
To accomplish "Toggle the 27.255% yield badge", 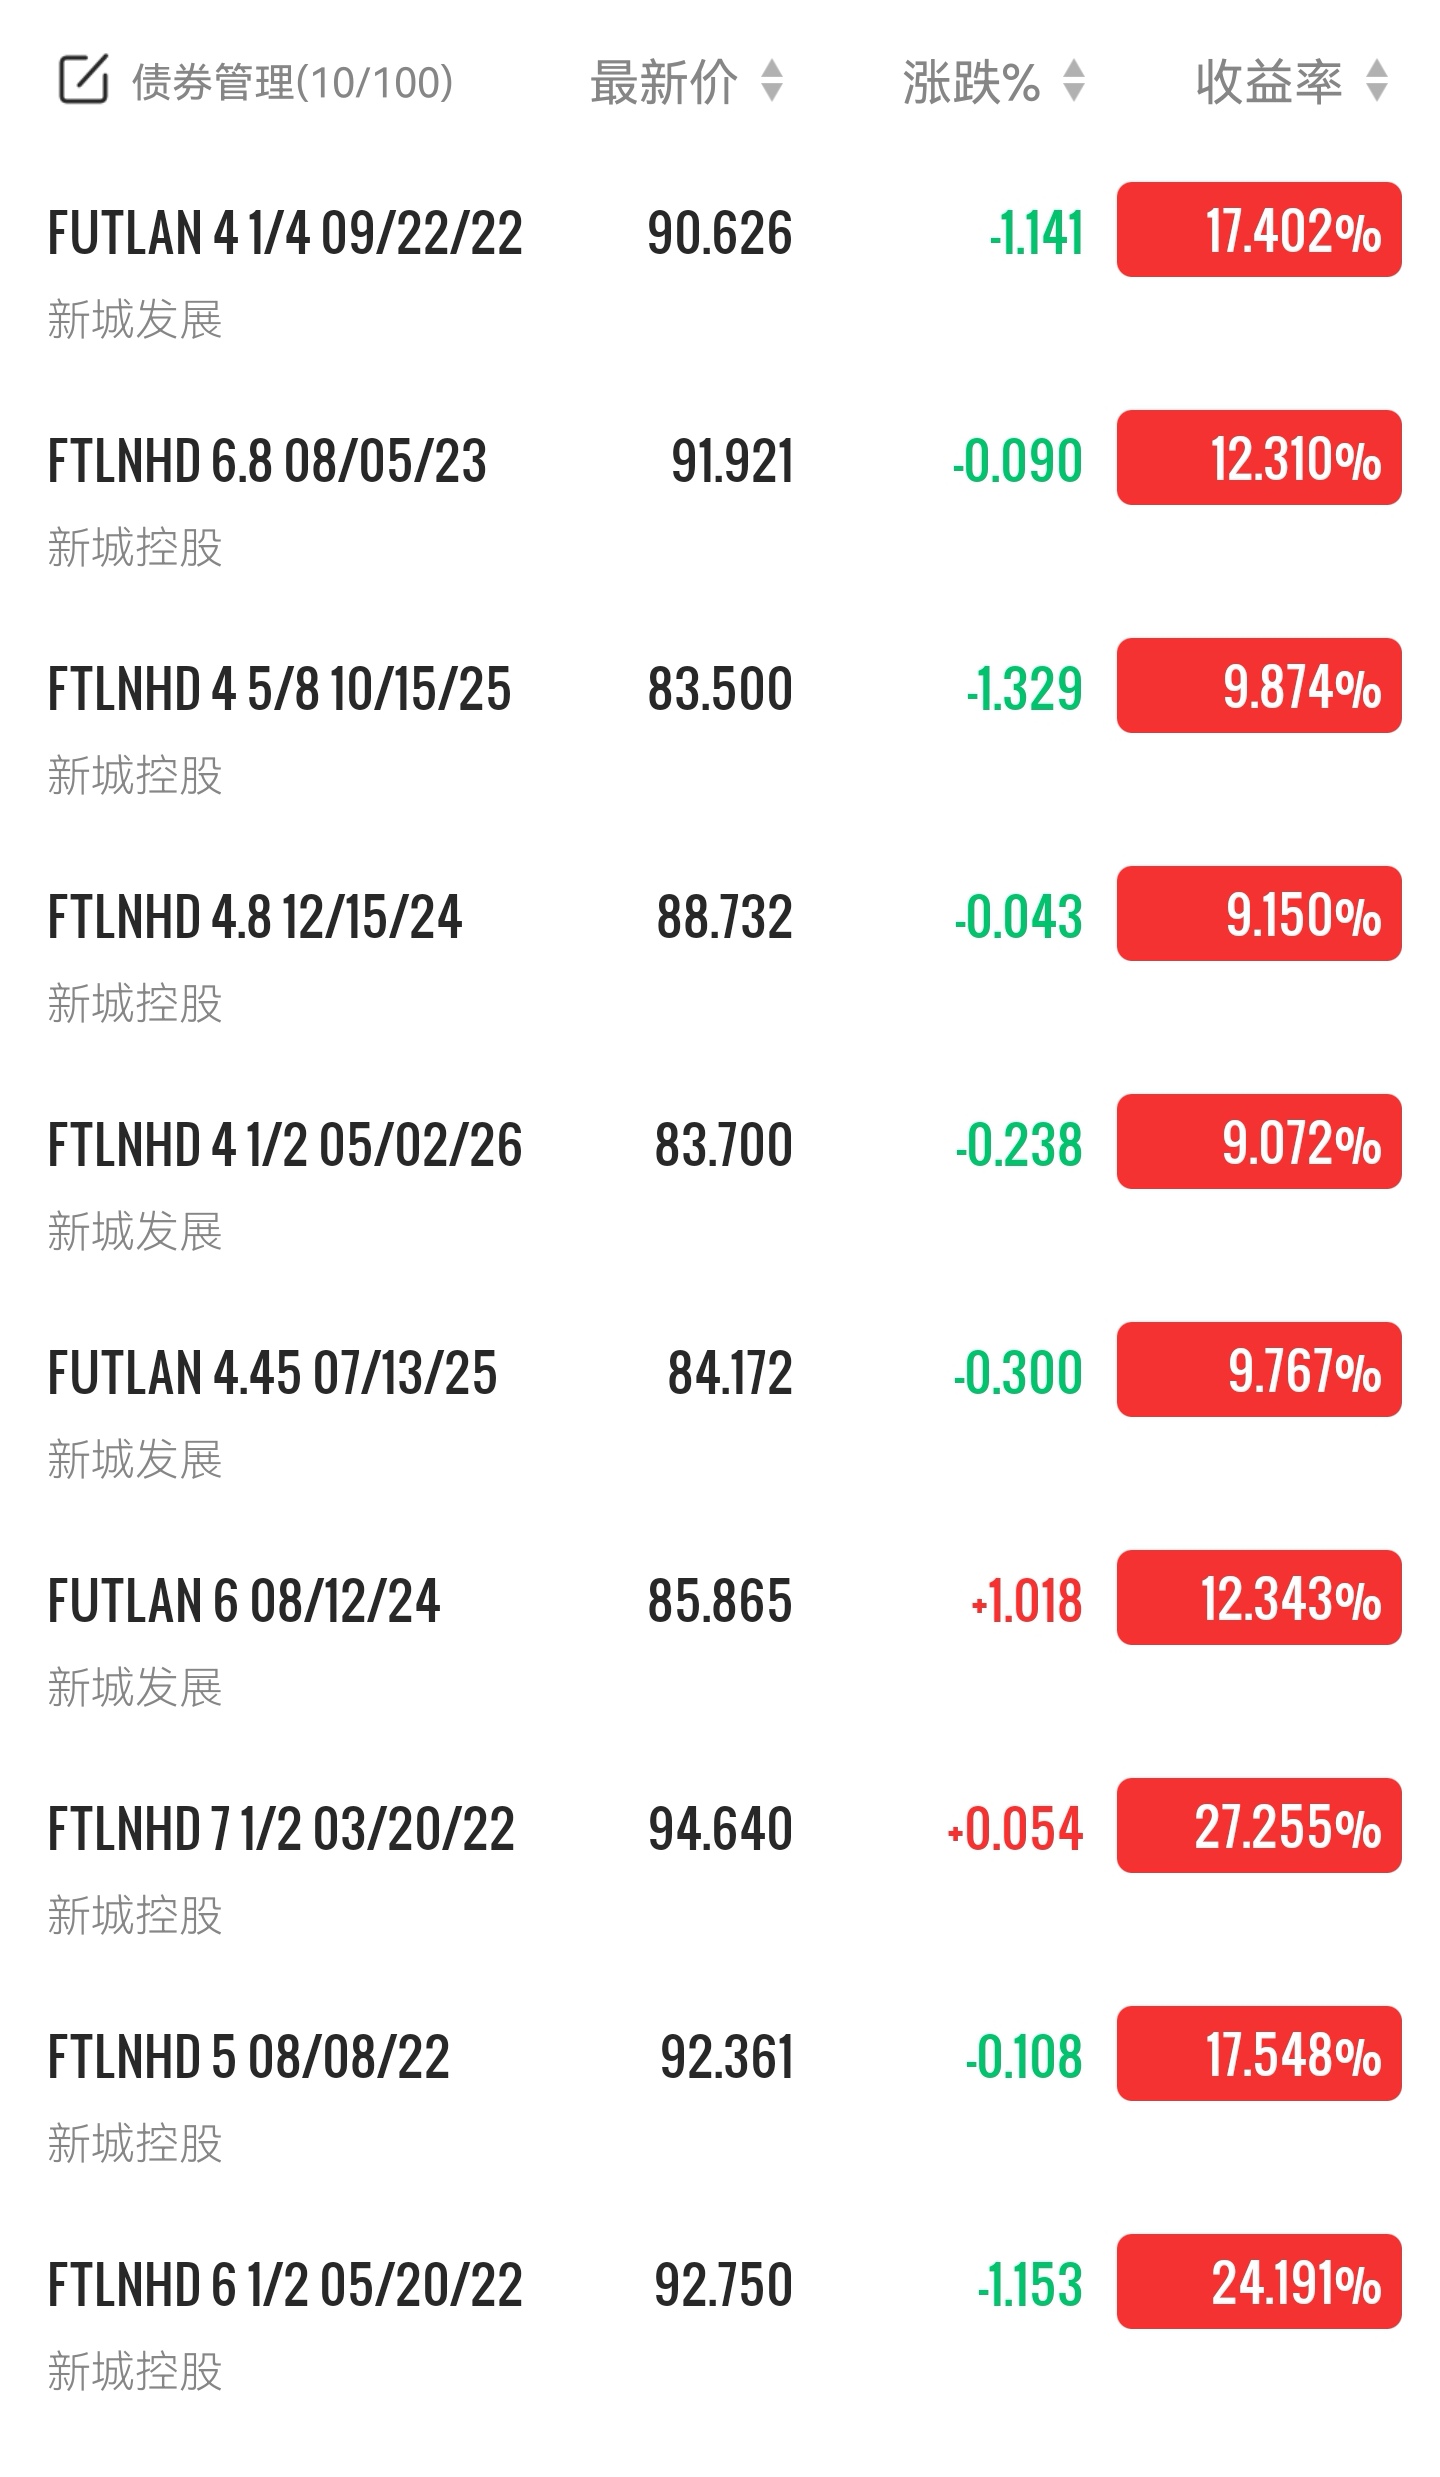I will click(x=1259, y=1826).
